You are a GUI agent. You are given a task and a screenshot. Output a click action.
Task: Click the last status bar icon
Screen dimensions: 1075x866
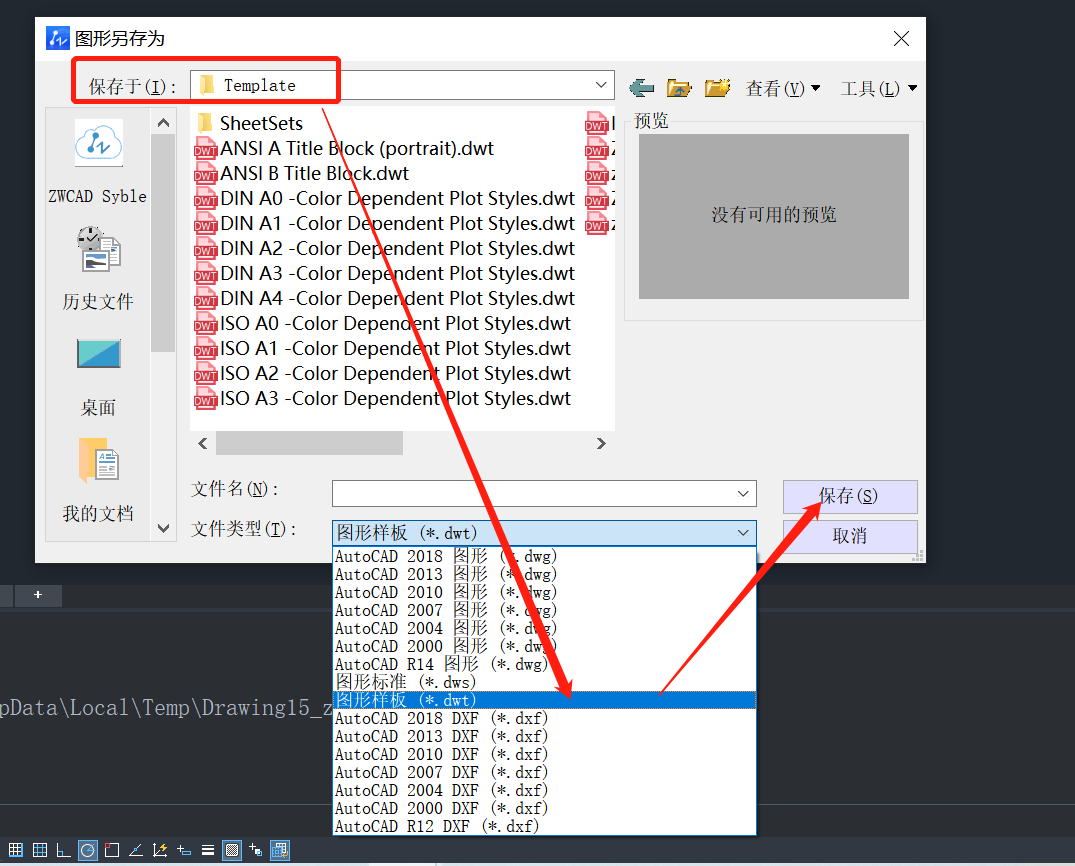pos(280,850)
